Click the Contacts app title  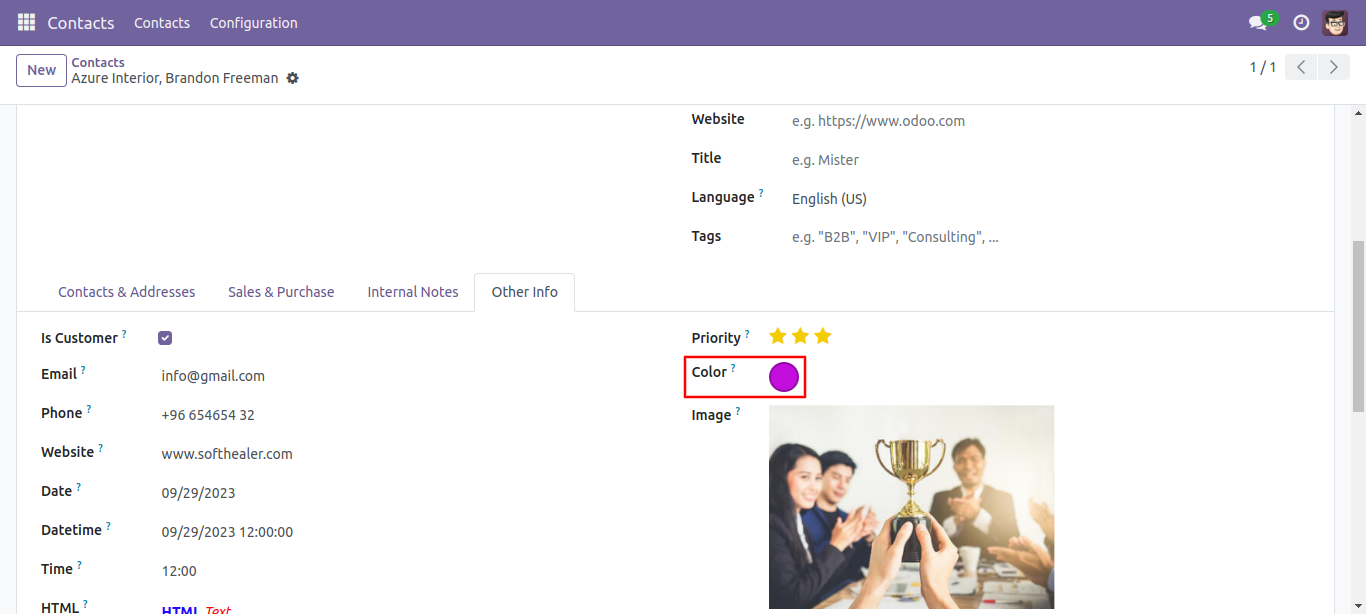(x=81, y=22)
